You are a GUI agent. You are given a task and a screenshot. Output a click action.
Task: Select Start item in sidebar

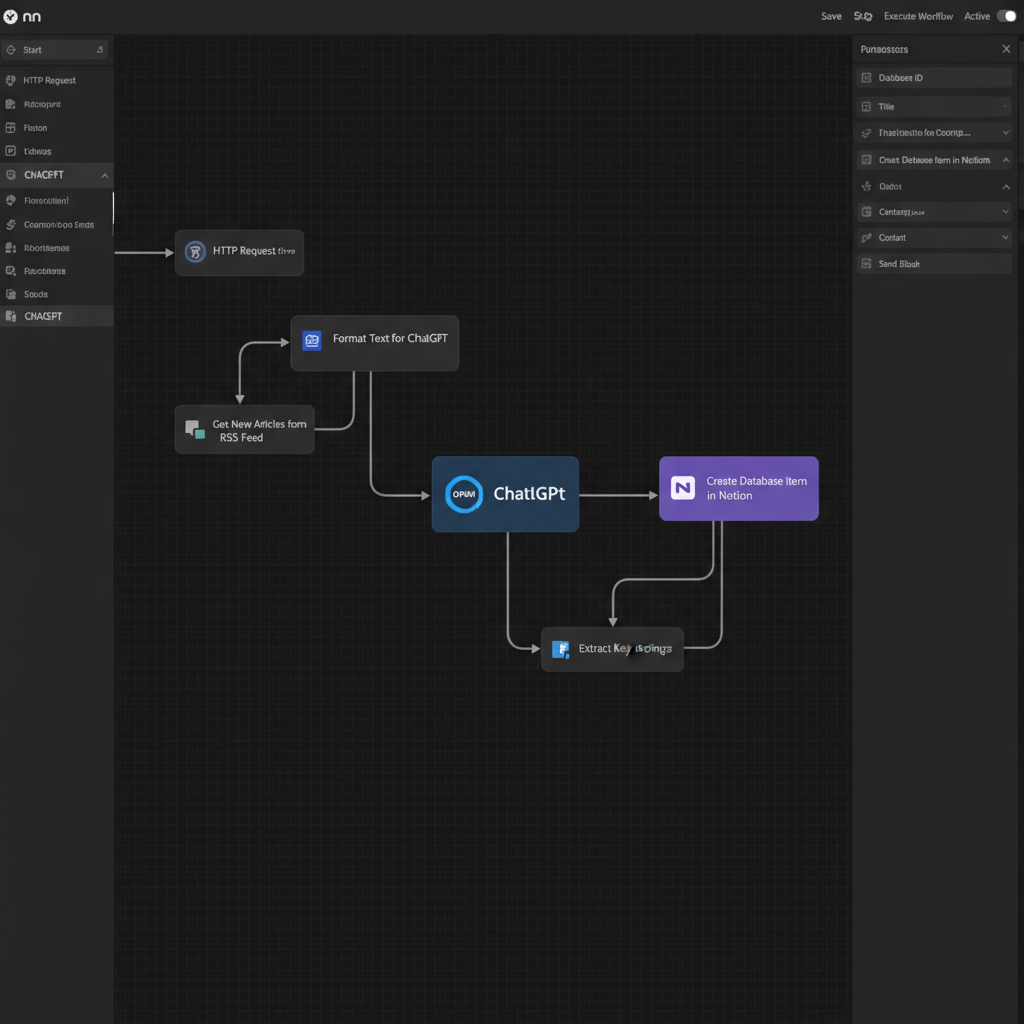[55, 50]
